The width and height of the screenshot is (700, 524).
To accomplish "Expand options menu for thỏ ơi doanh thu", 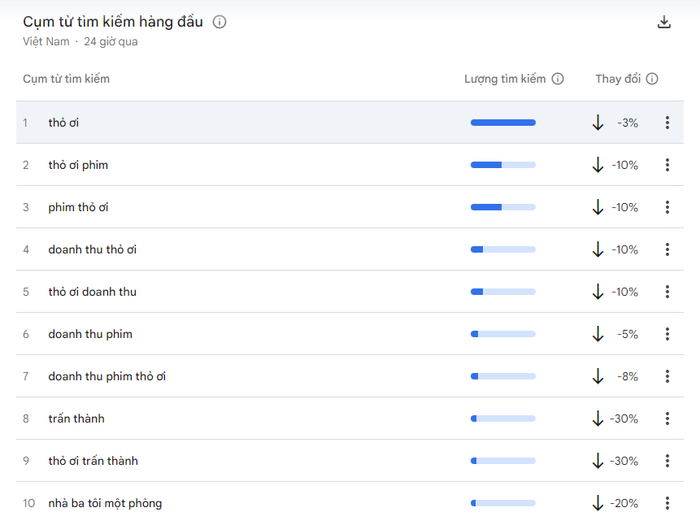I will pos(667,292).
